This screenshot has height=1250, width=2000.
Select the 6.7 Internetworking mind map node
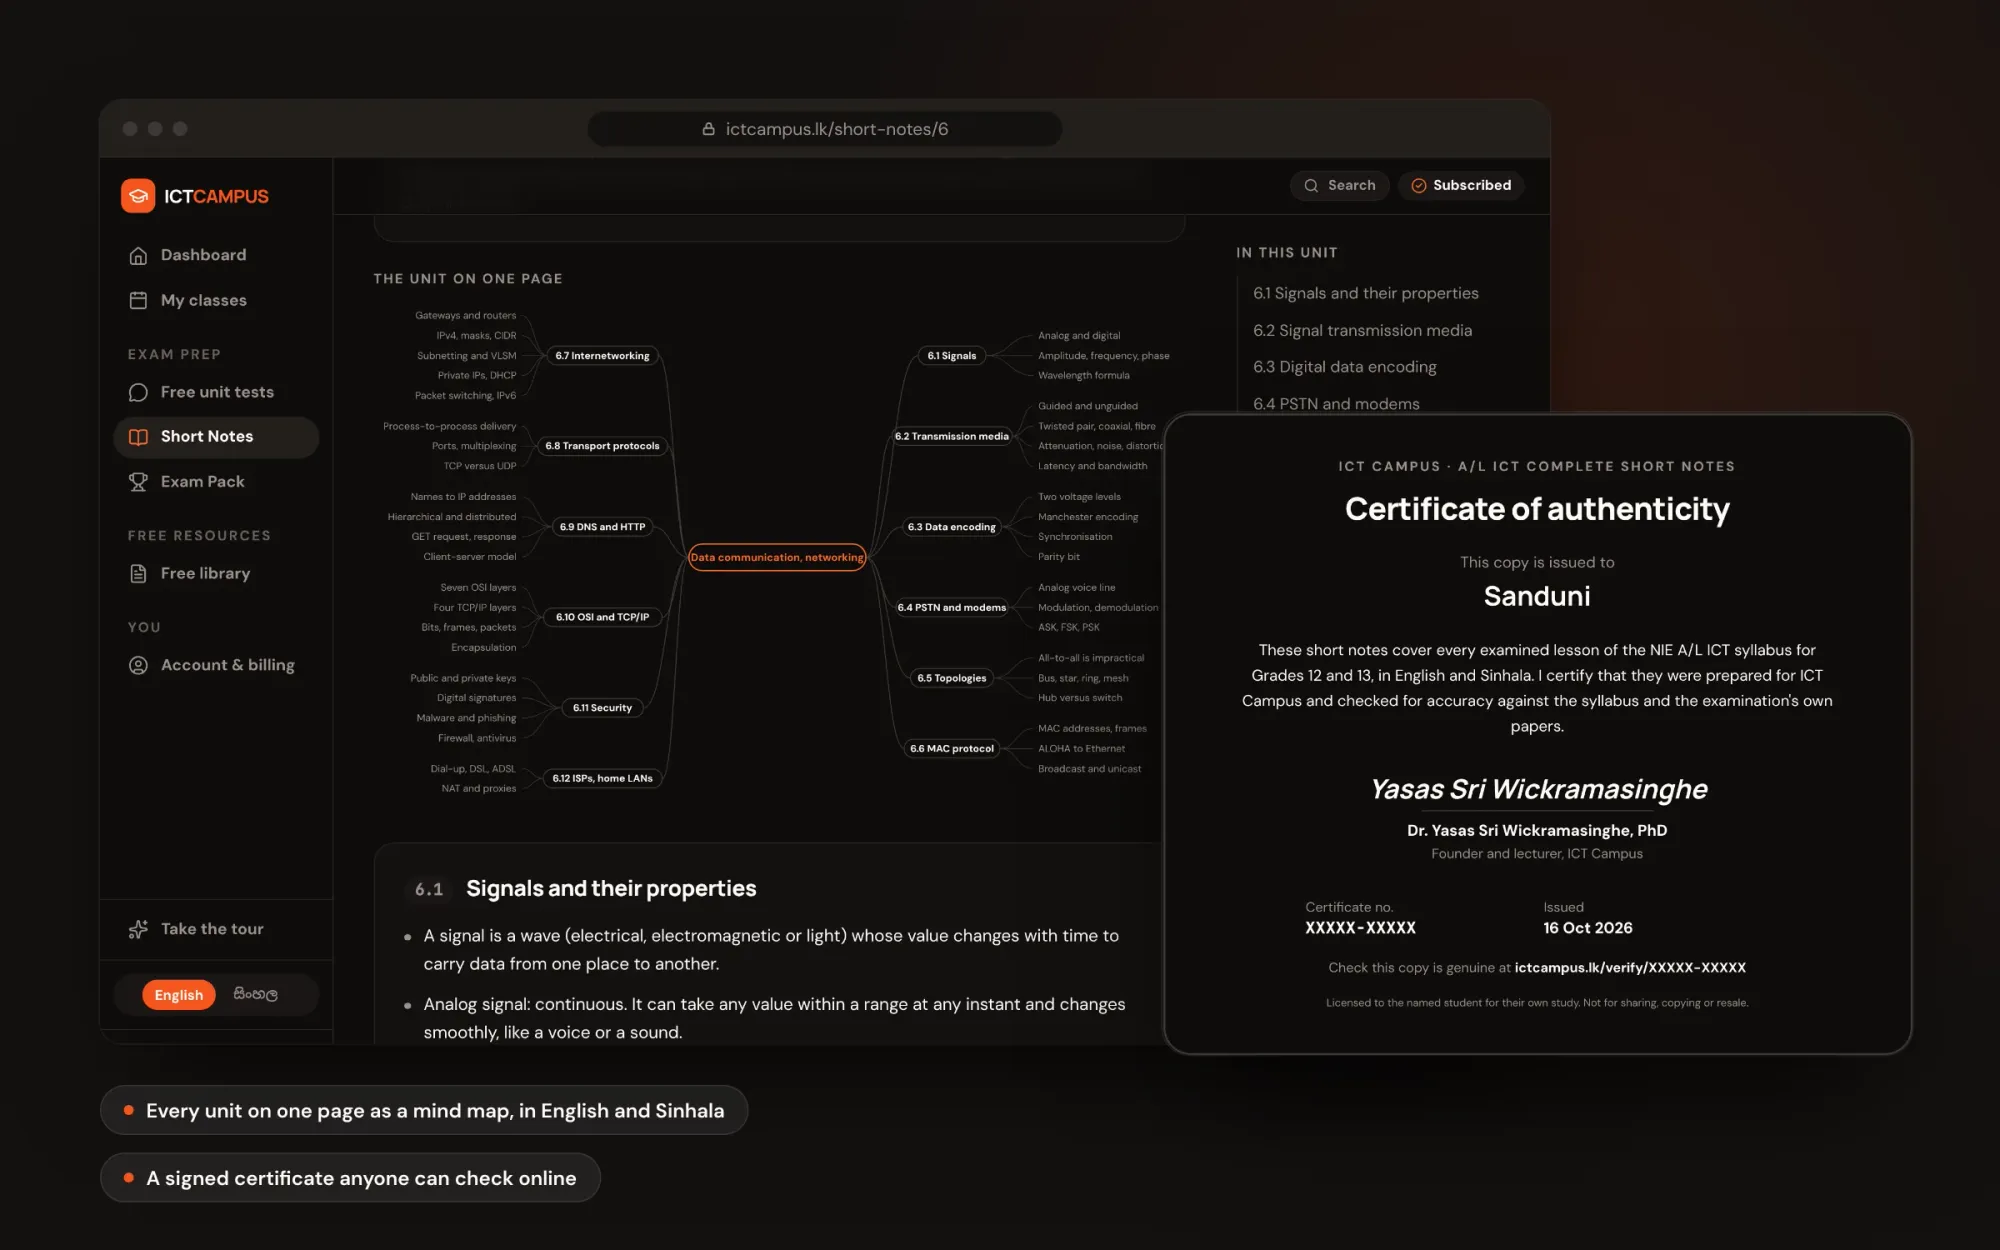tap(602, 356)
